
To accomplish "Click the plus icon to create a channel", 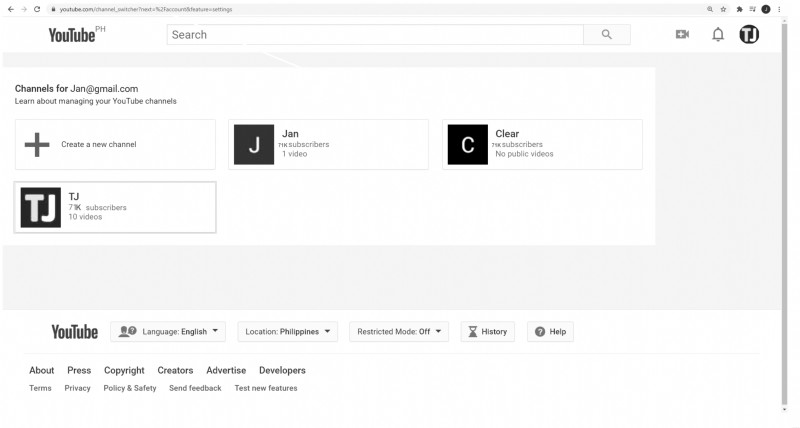I will pos(37,144).
